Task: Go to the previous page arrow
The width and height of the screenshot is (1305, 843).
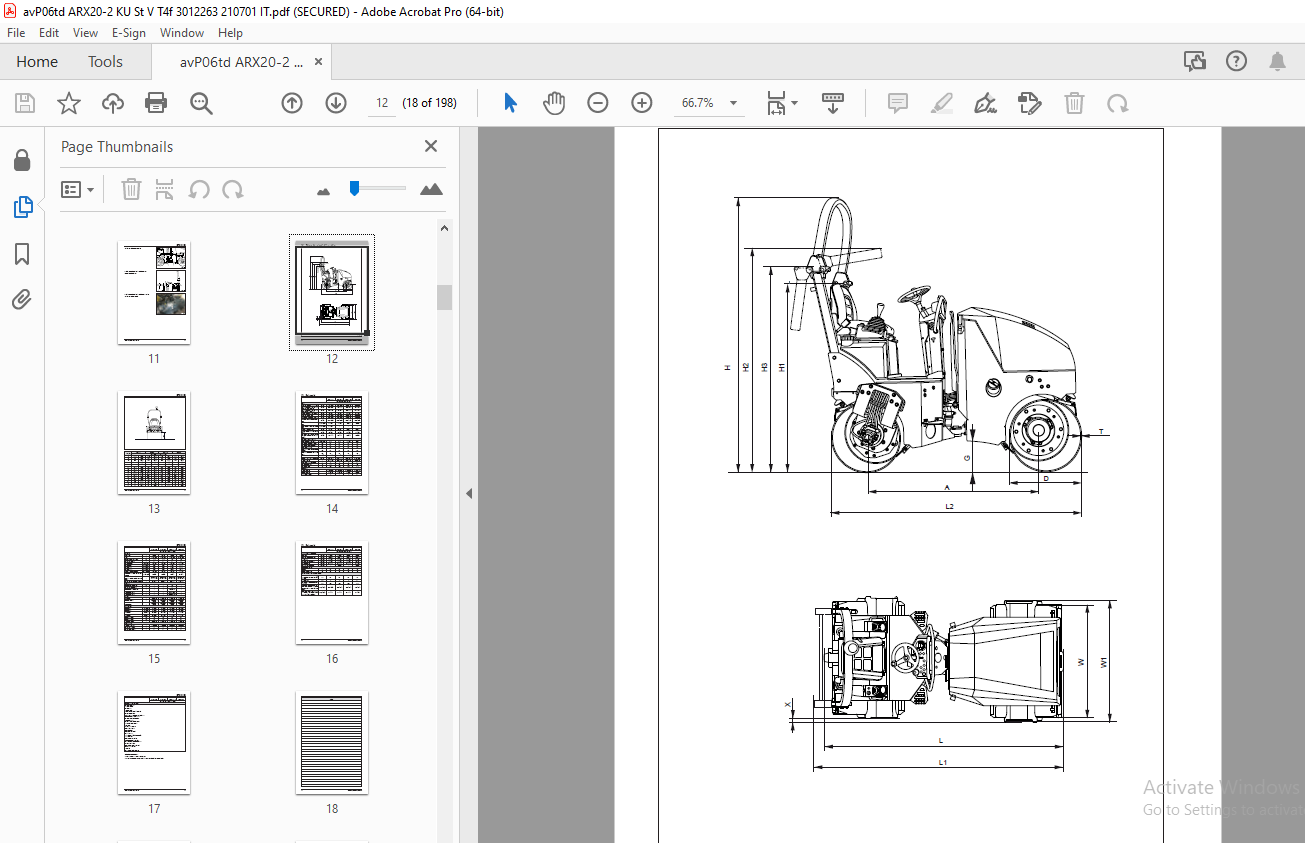Action: (292, 103)
